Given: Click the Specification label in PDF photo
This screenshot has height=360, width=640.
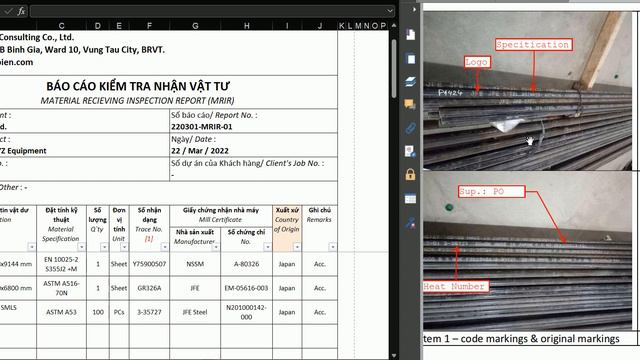Looking at the screenshot, I should 533,44.
